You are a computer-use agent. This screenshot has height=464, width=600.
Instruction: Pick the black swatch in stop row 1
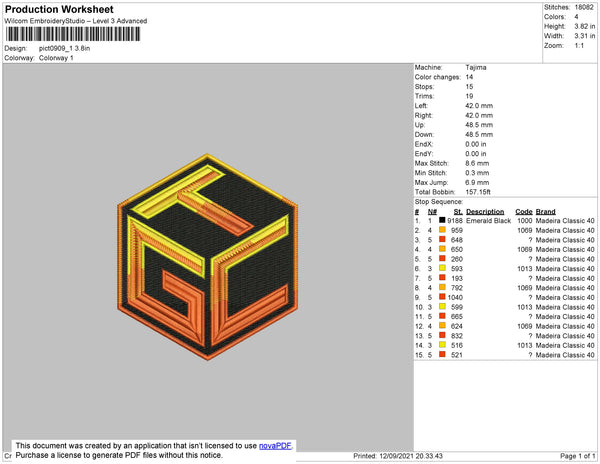(x=442, y=220)
